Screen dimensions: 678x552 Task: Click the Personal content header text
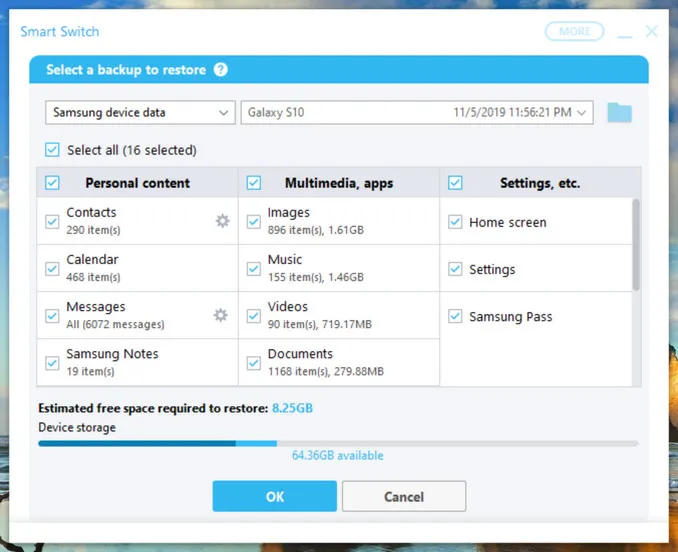tap(138, 183)
